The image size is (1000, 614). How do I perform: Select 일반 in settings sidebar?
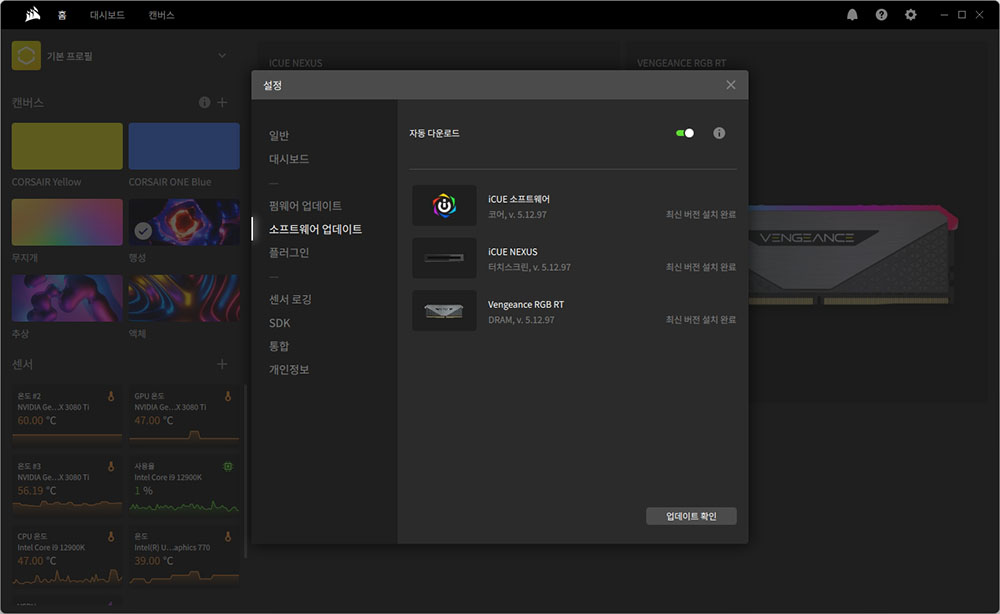[x=279, y=135]
